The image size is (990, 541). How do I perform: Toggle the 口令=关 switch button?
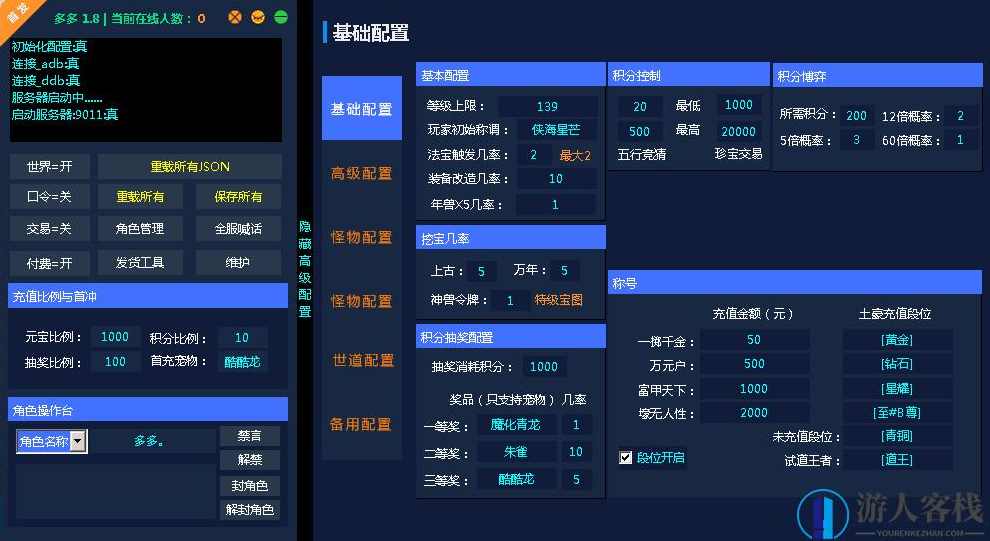coord(49,197)
